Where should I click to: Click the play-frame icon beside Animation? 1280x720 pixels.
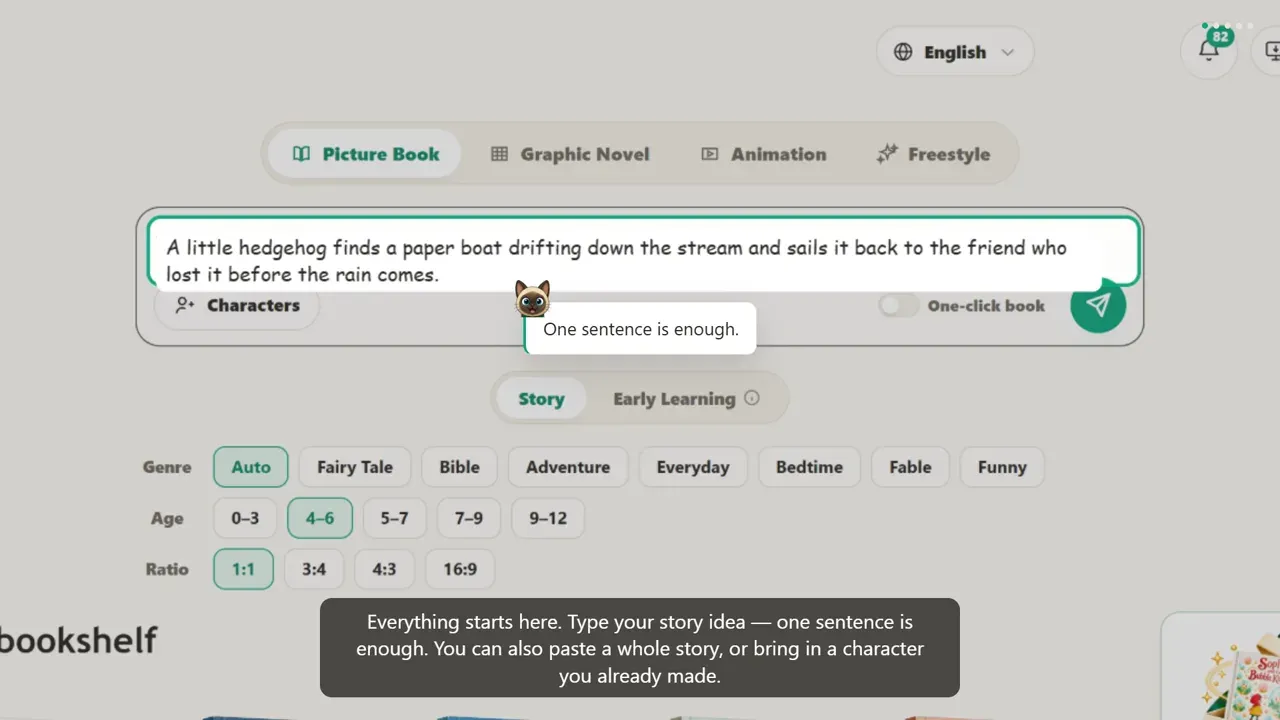[709, 154]
